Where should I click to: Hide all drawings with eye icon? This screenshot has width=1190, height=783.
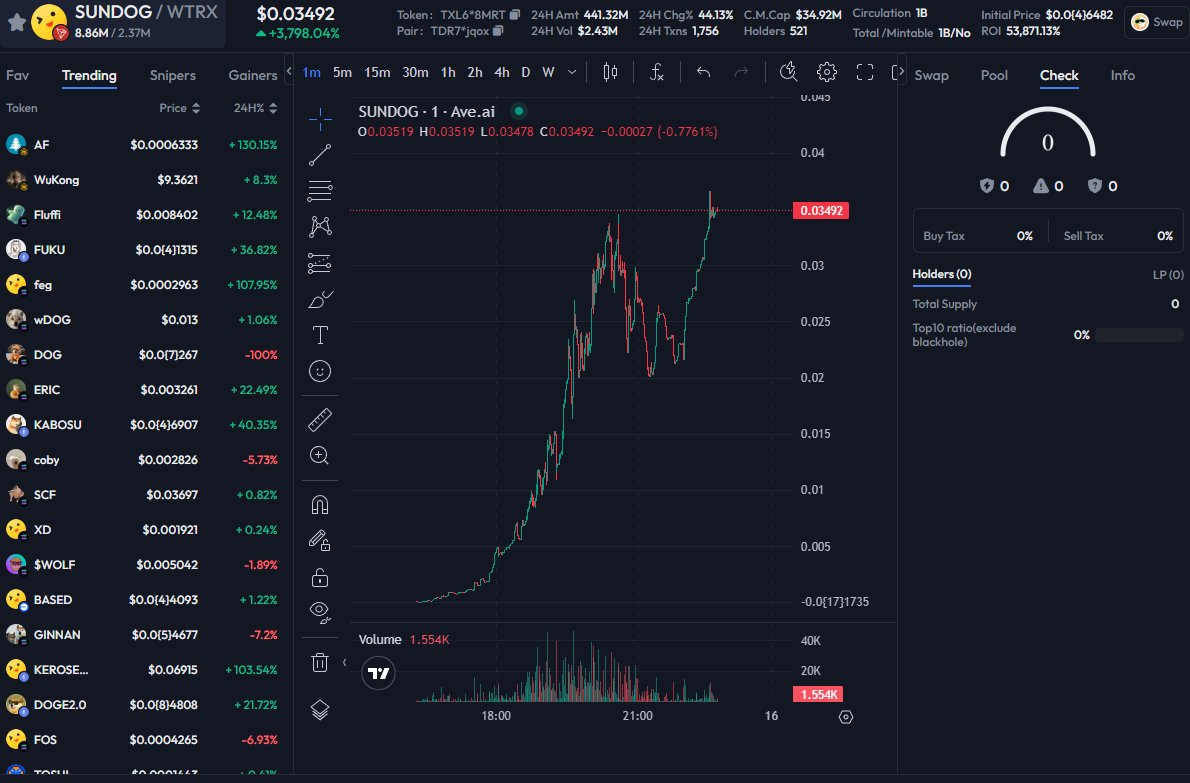(320, 612)
